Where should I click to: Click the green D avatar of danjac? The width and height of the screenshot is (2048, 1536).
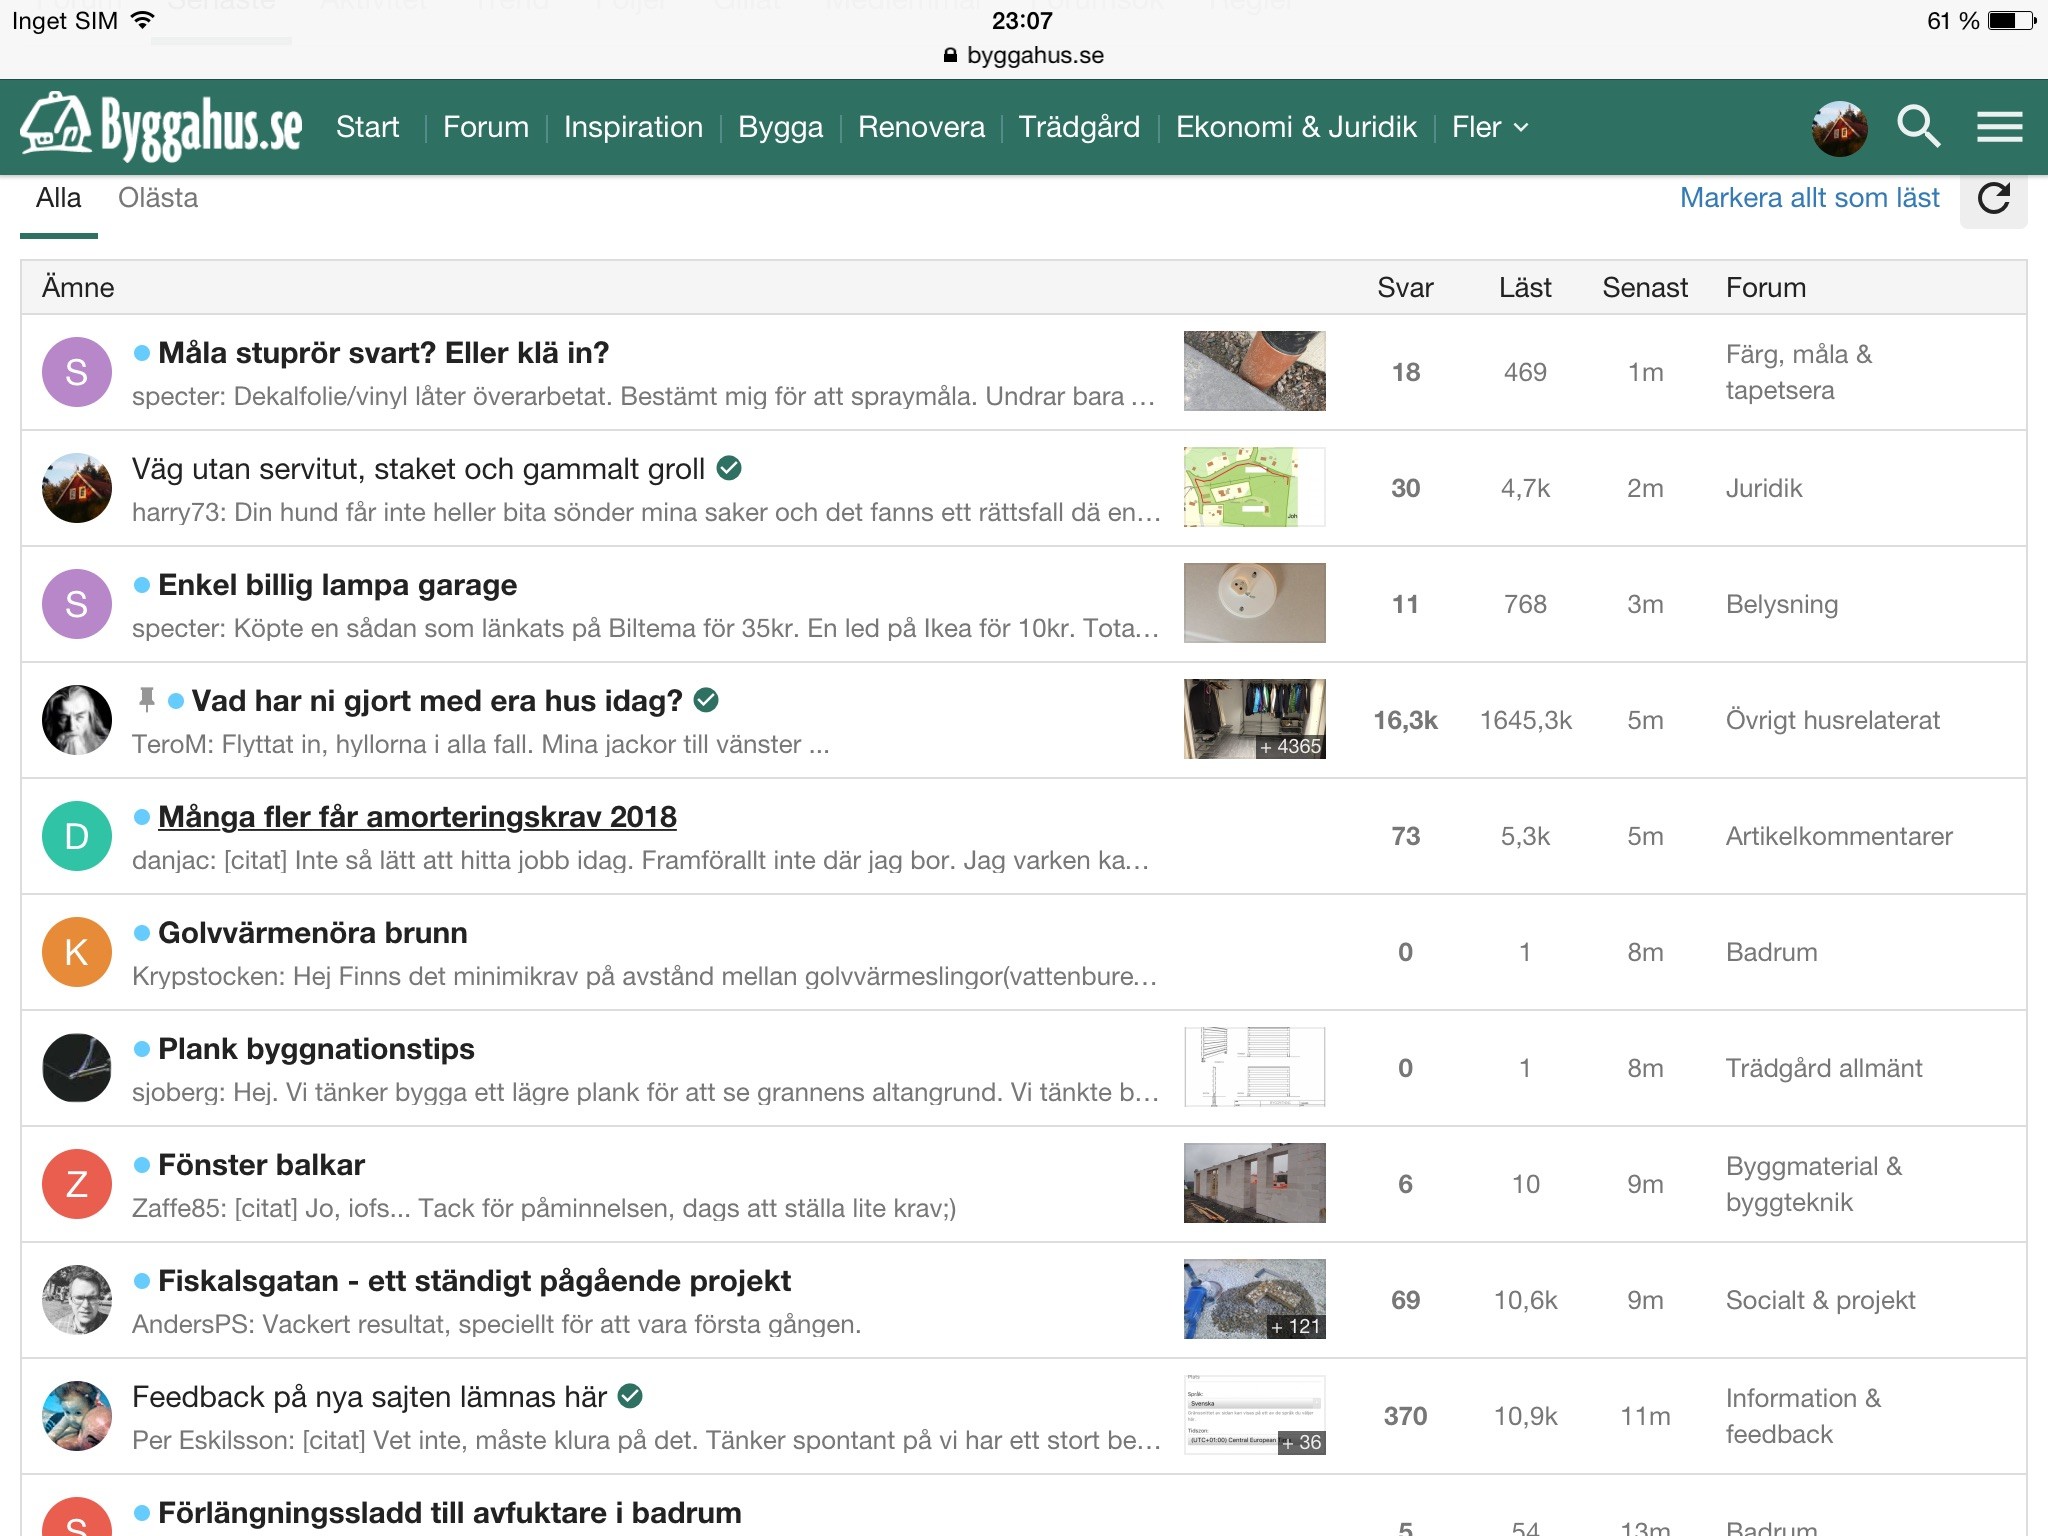click(x=77, y=836)
